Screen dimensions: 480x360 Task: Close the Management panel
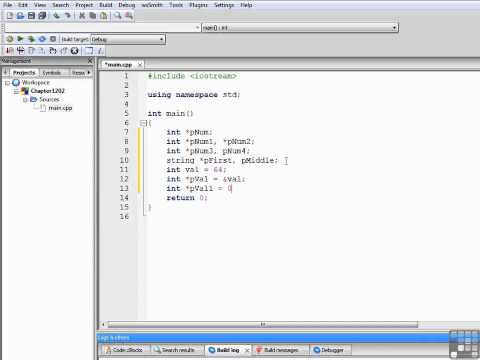90,61
